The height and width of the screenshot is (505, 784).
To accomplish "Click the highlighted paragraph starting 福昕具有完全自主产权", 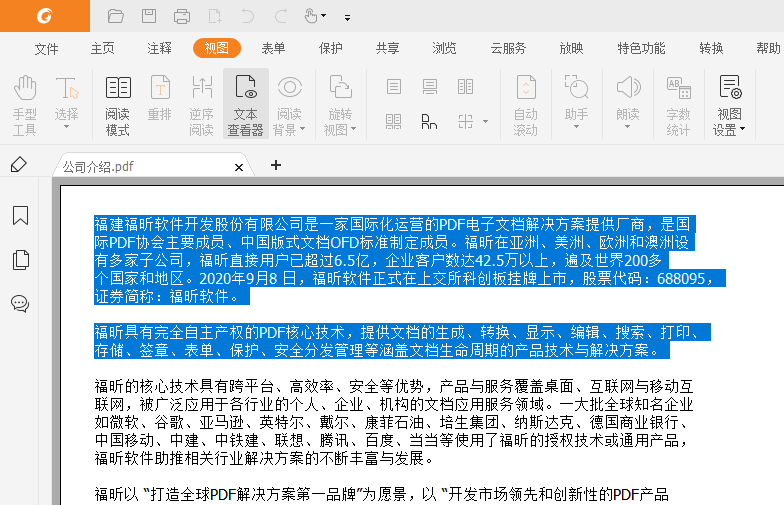I will [402, 341].
